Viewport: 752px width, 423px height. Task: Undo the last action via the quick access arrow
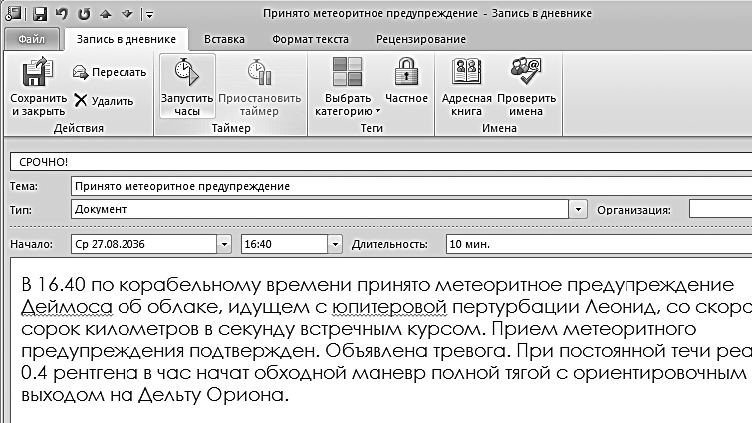click(x=62, y=13)
